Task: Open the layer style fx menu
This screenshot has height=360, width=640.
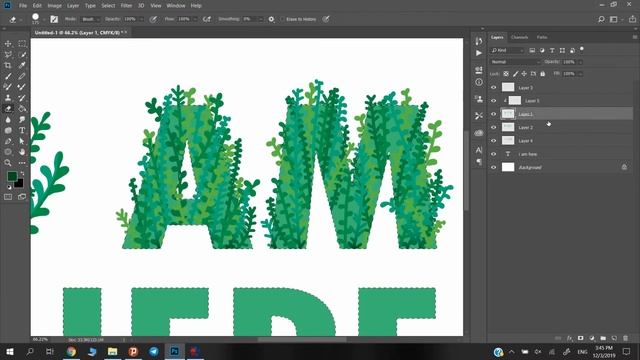Action: pyautogui.click(x=569, y=338)
